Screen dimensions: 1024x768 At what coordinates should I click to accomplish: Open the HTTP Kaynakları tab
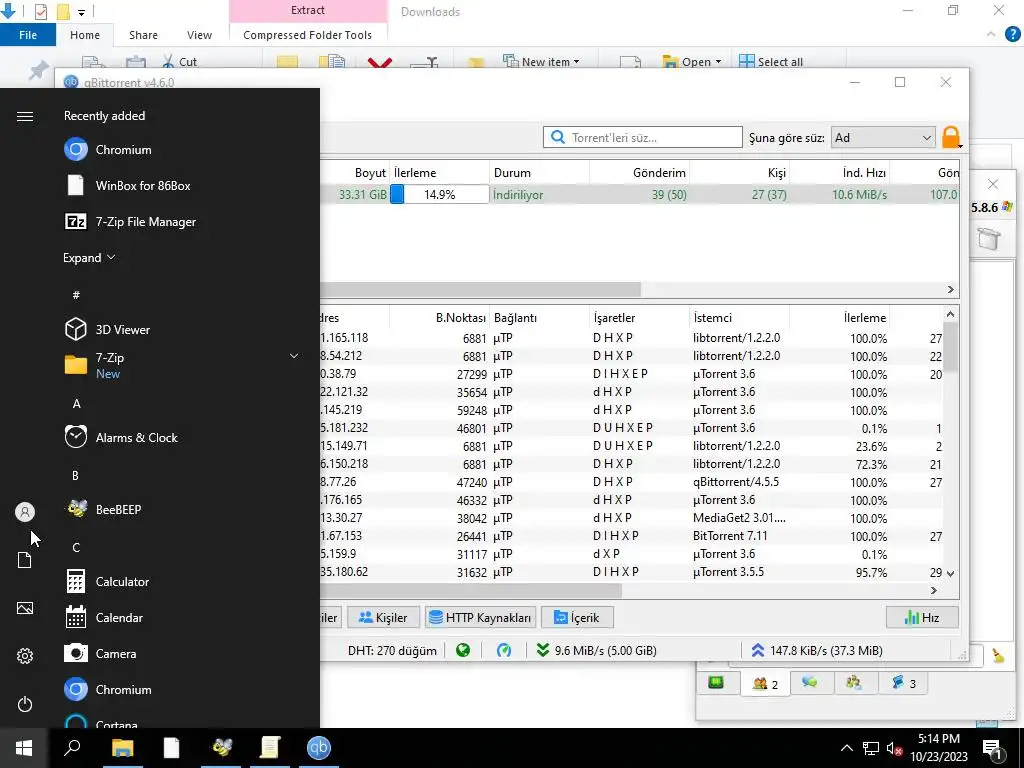(x=480, y=617)
